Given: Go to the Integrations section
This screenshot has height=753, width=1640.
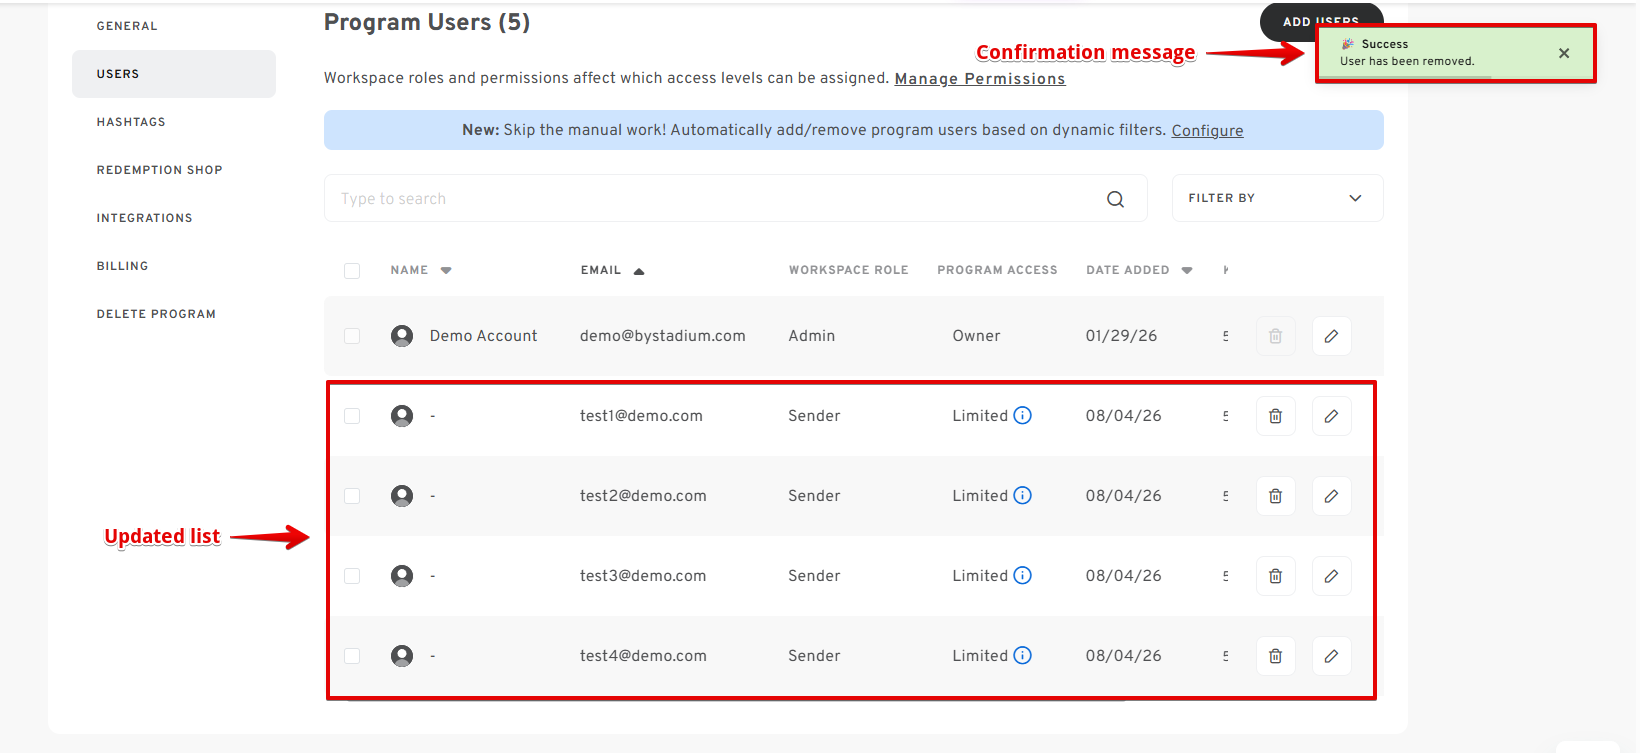Looking at the screenshot, I should point(145,218).
